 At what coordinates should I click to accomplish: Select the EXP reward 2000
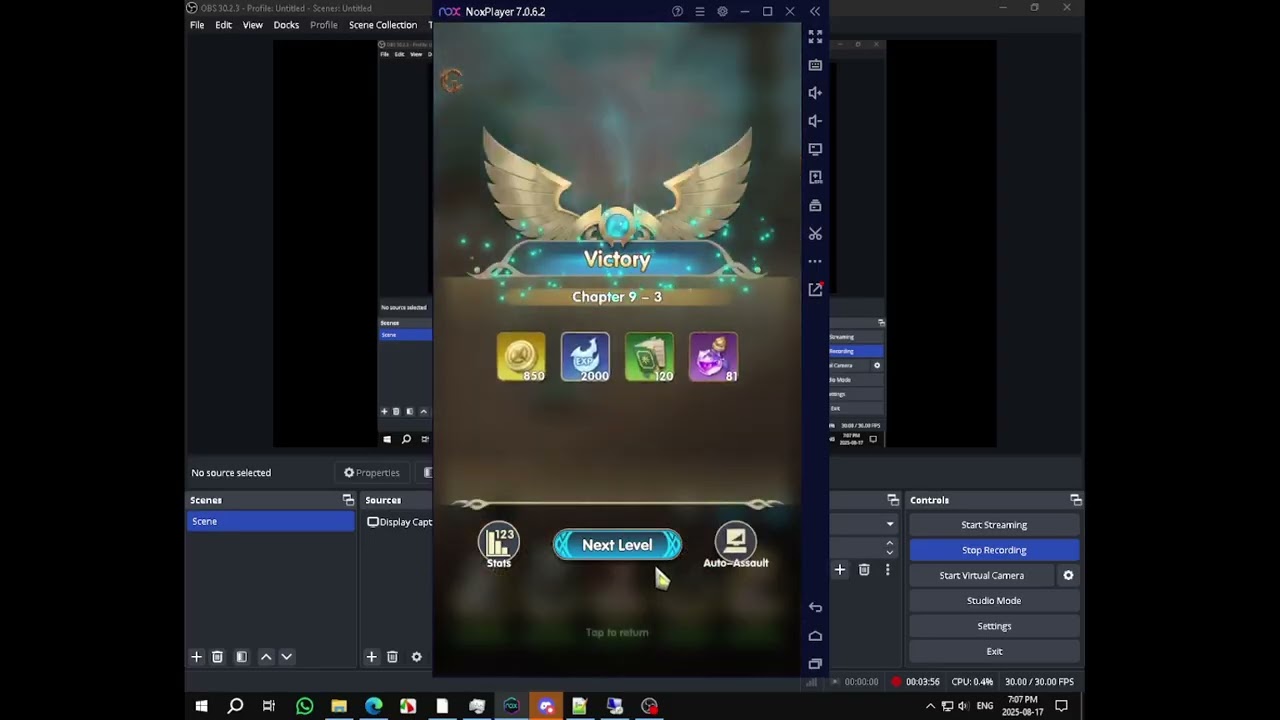click(585, 357)
